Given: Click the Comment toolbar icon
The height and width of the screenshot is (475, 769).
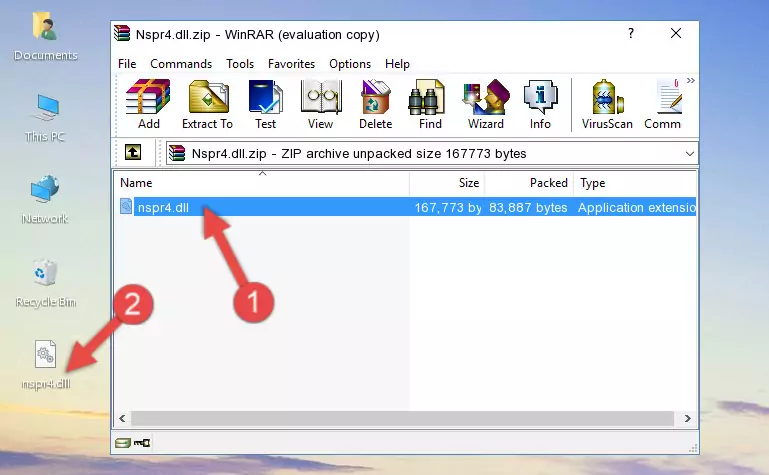Looking at the screenshot, I should (663, 104).
